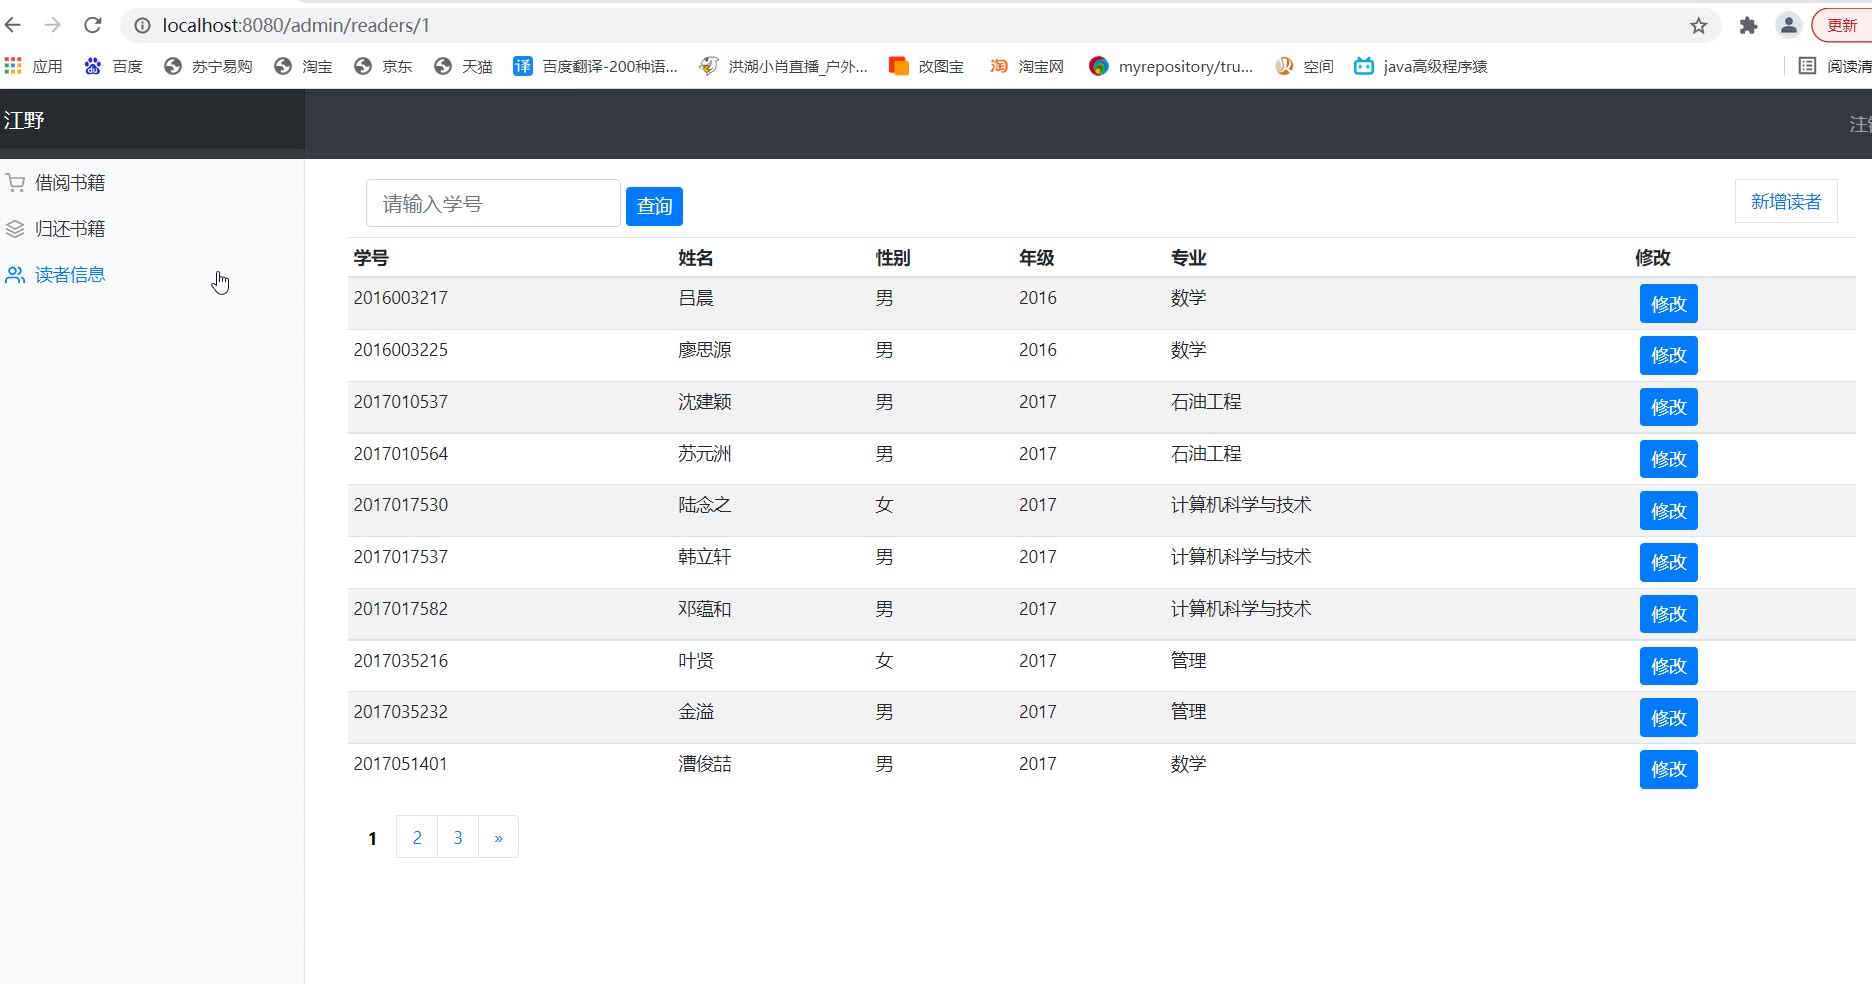Open the browser extensions puzzle icon
The height and width of the screenshot is (984, 1872).
[1748, 26]
